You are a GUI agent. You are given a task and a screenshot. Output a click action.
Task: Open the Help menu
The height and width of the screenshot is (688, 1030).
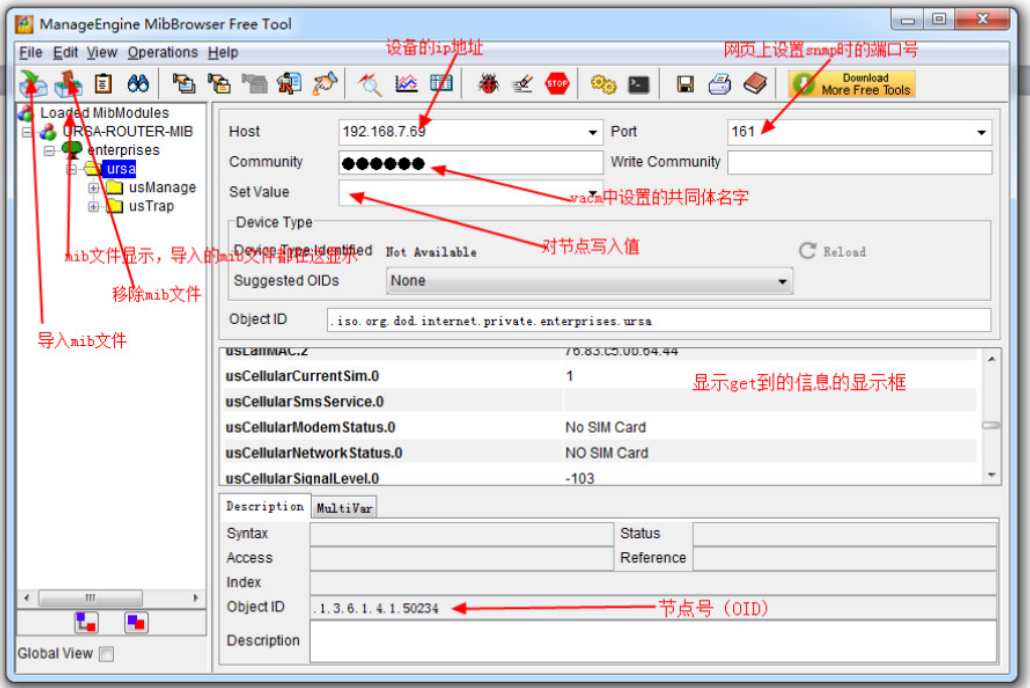click(223, 53)
